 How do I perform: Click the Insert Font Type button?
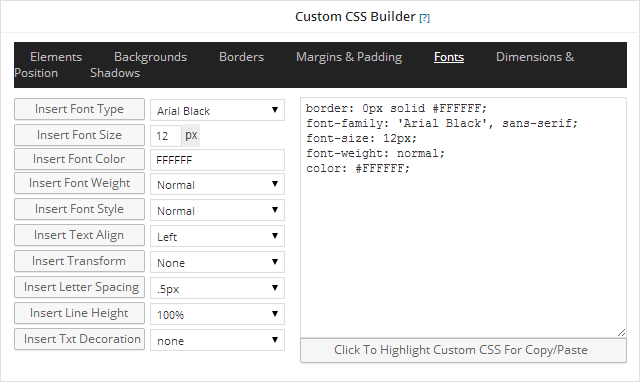[x=79, y=109]
